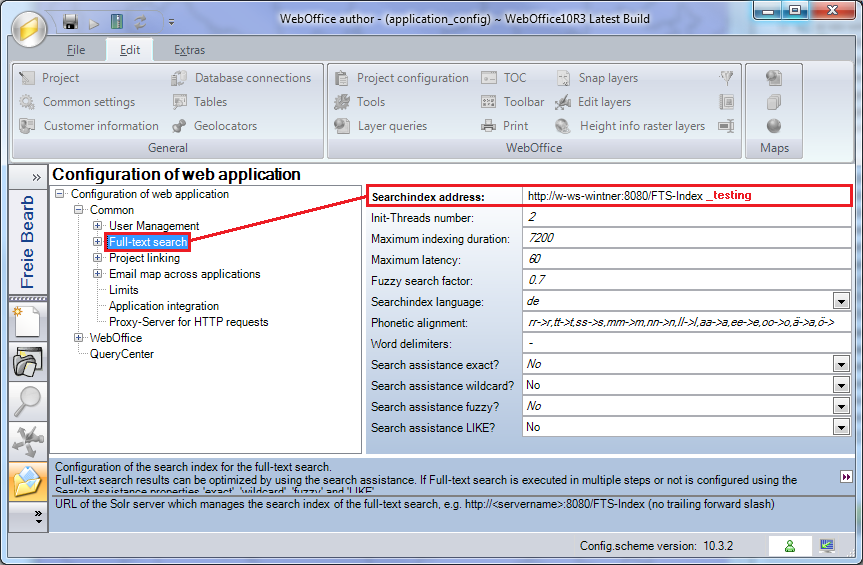Open the Searchindex language dropdown
The width and height of the screenshot is (863, 565).
point(841,301)
